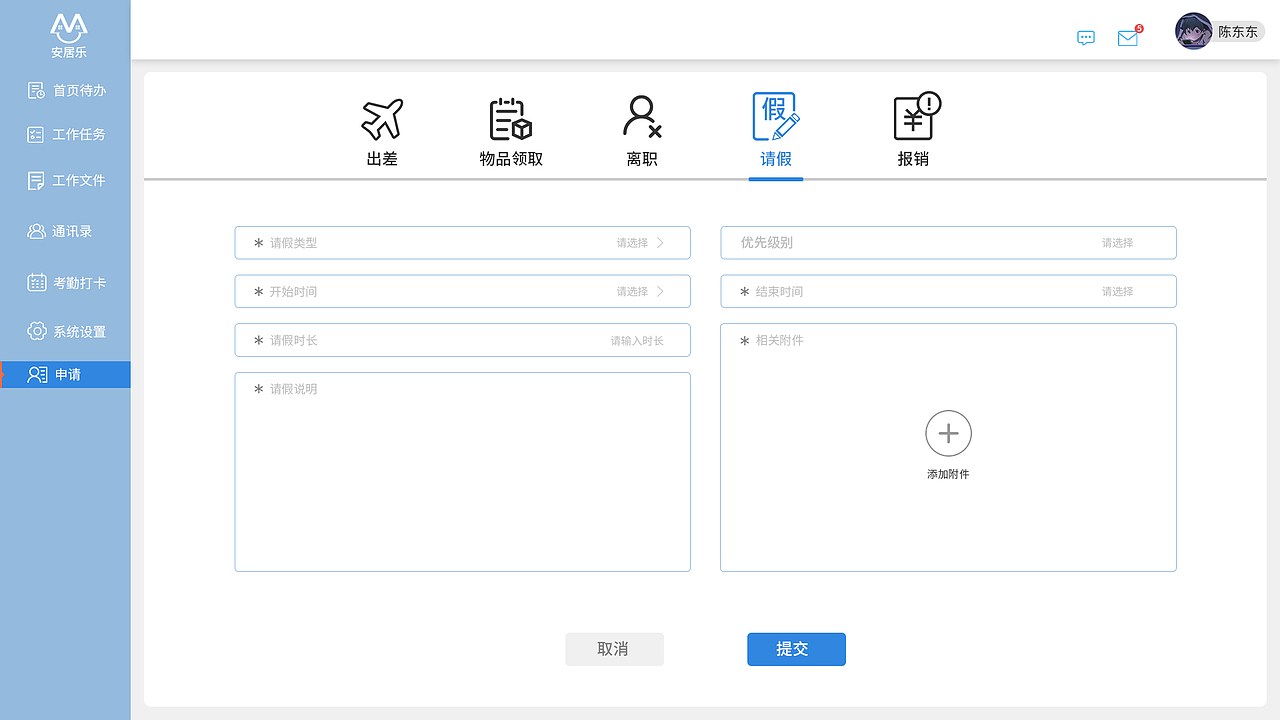This screenshot has width=1280, height=720.
Task: Switch to the 离职 tab label
Action: pos(642,159)
